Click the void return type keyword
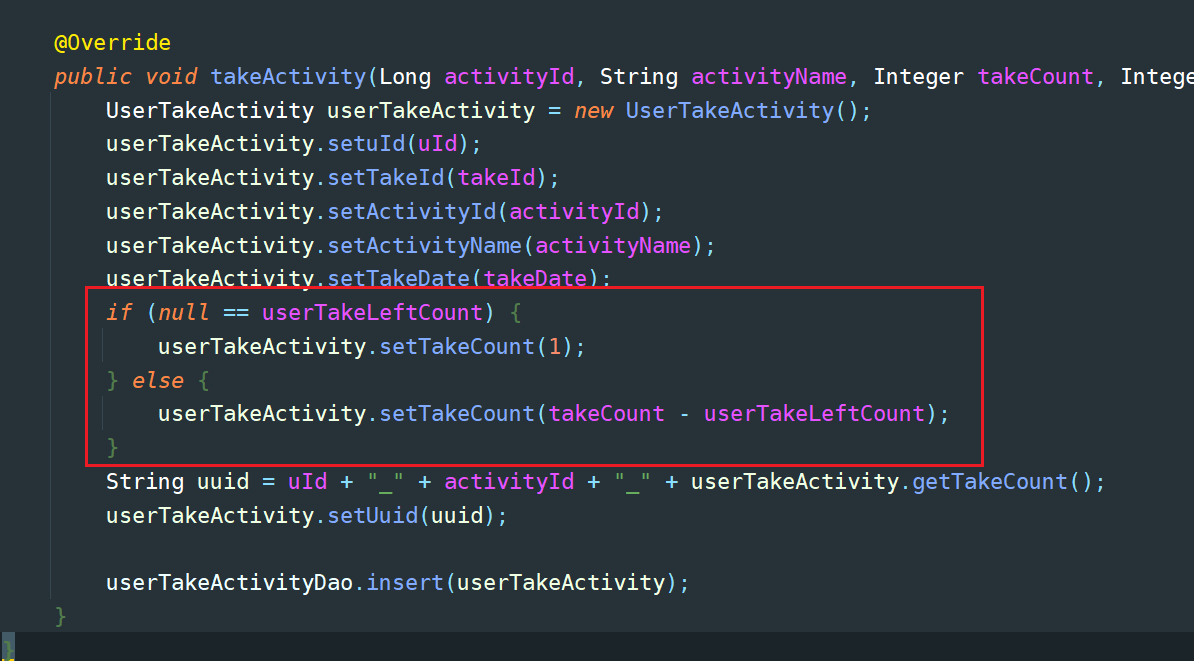This screenshot has height=661, width=1194. coord(171,77)
